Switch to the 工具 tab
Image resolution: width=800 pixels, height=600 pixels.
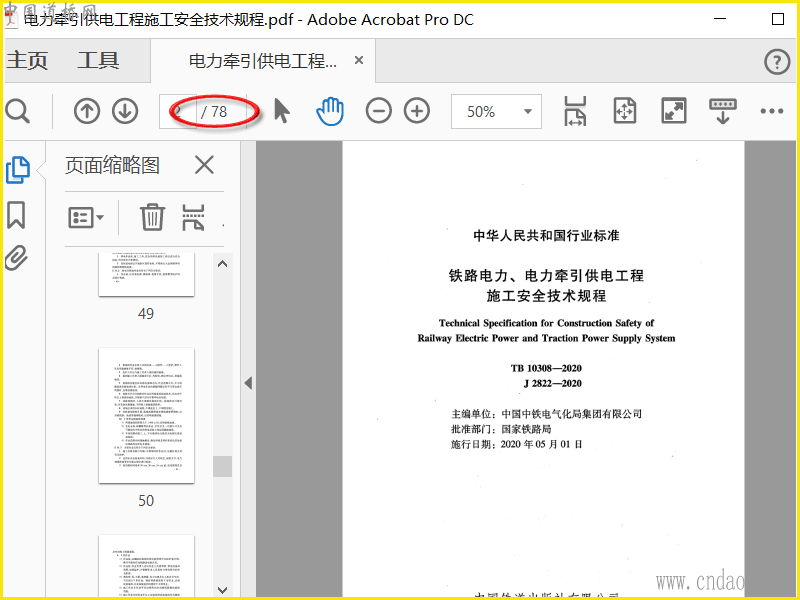(x=98, y=60)
